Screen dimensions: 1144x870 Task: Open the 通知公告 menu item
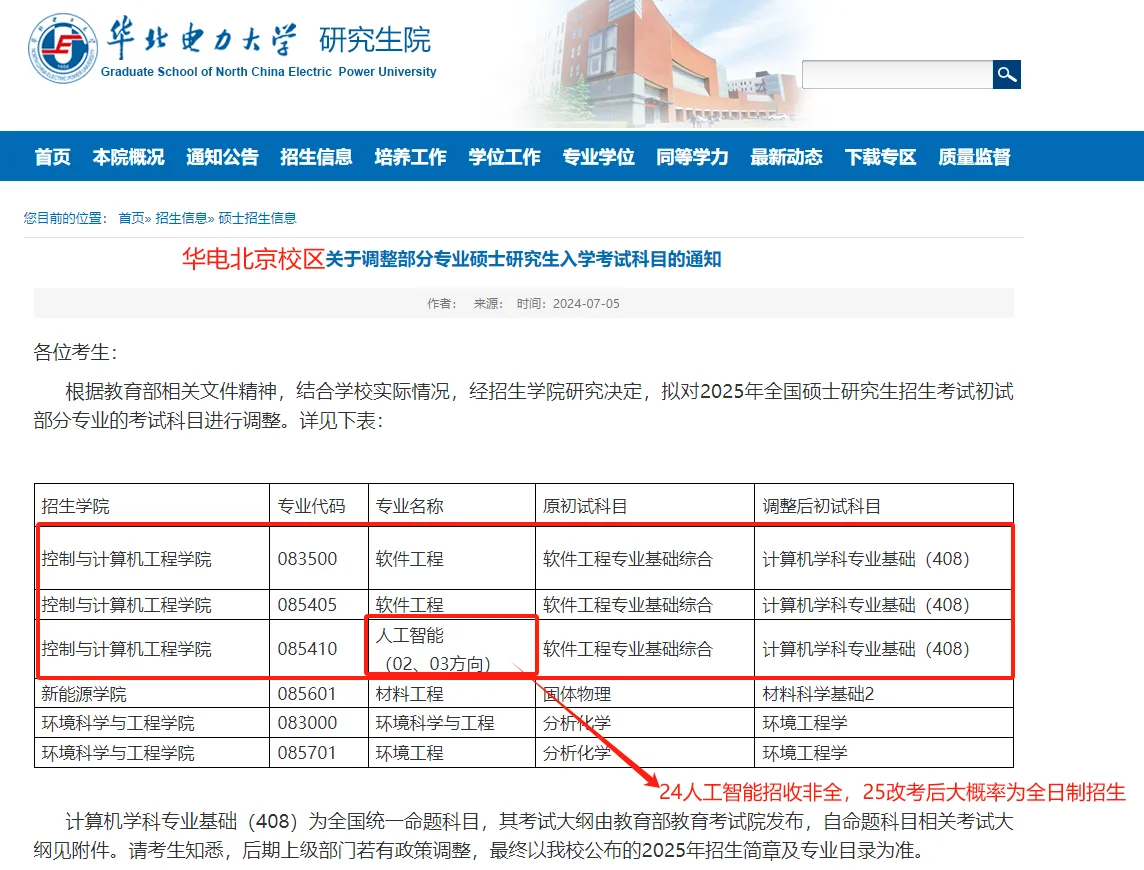(223, 157)
